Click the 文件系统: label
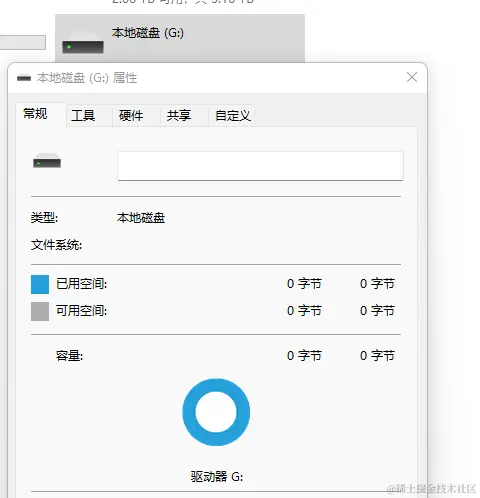 pyautogui.click(x=56, y=245)
